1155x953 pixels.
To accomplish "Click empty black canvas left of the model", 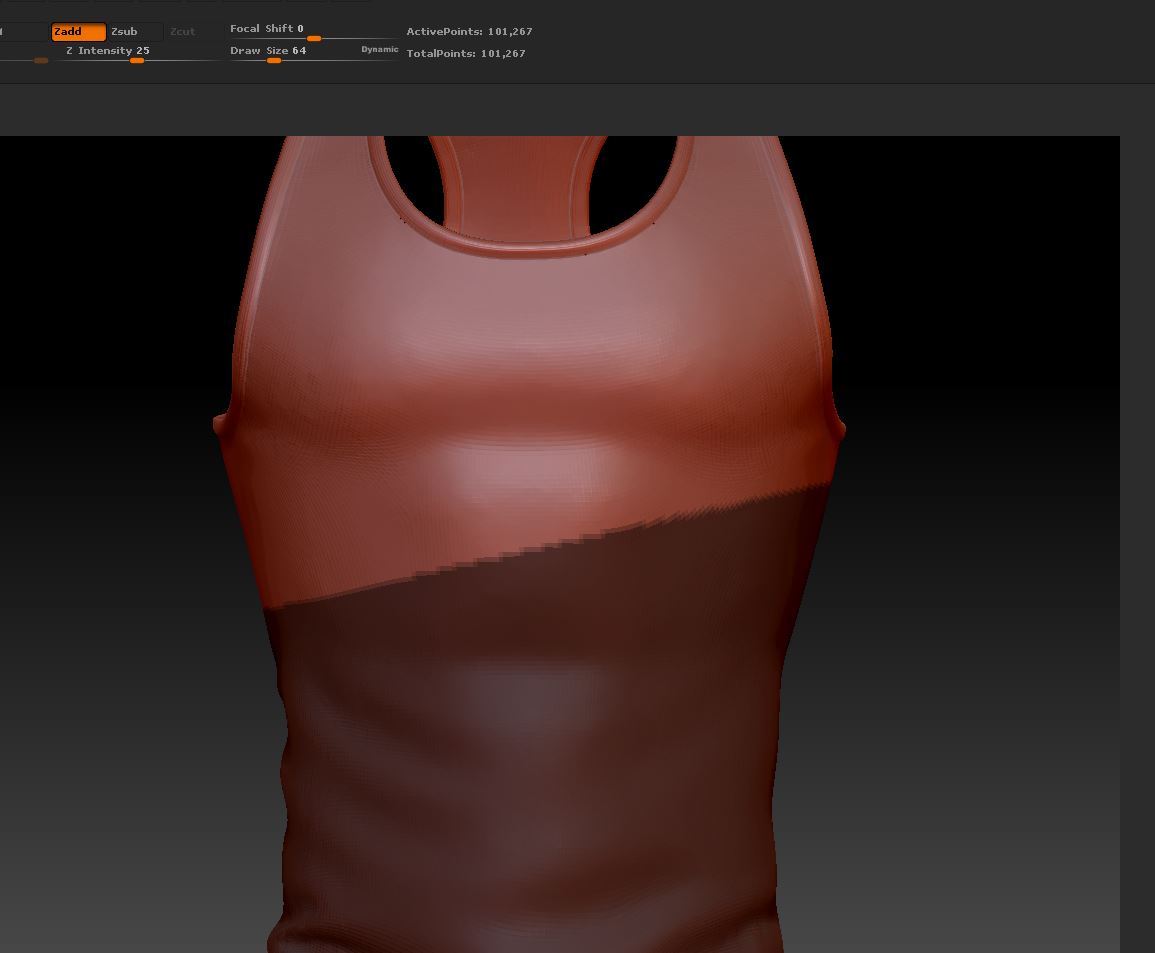I will coord(110,300).
